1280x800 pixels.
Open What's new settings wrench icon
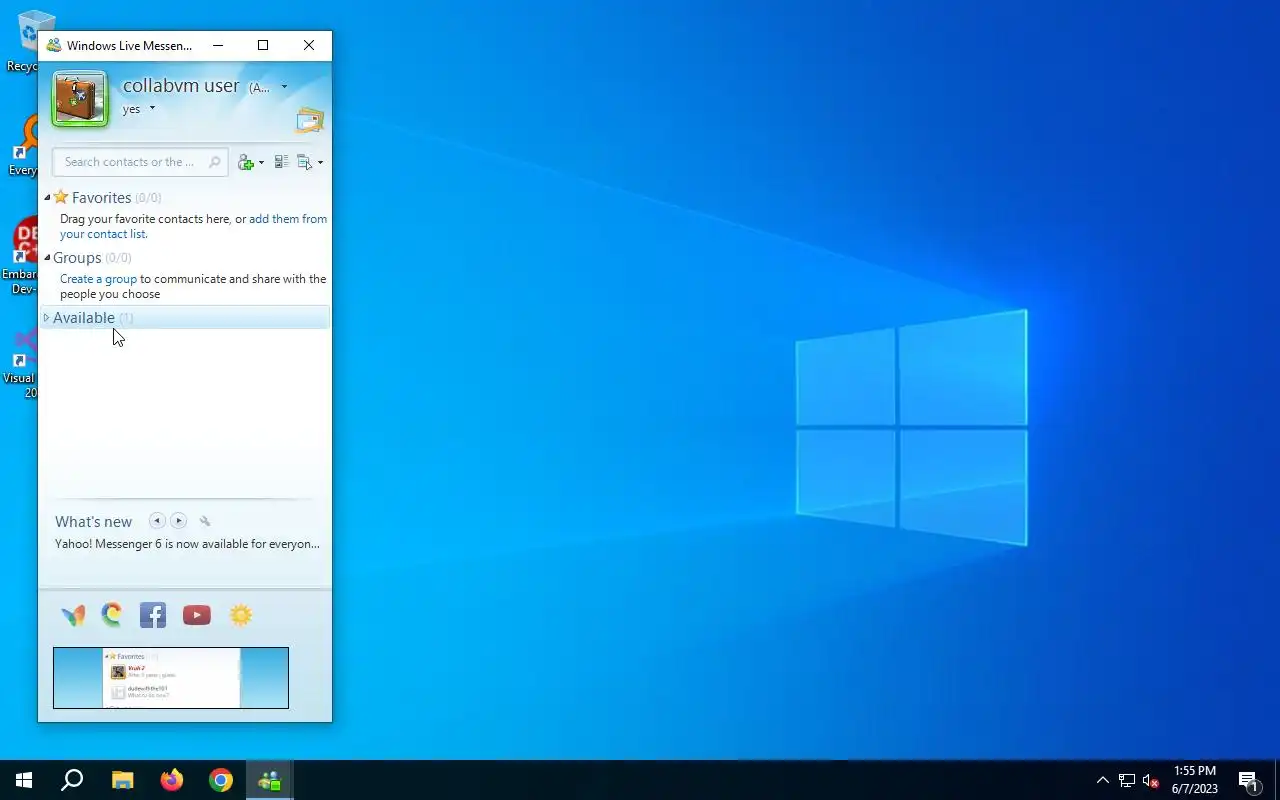[205, 521]
